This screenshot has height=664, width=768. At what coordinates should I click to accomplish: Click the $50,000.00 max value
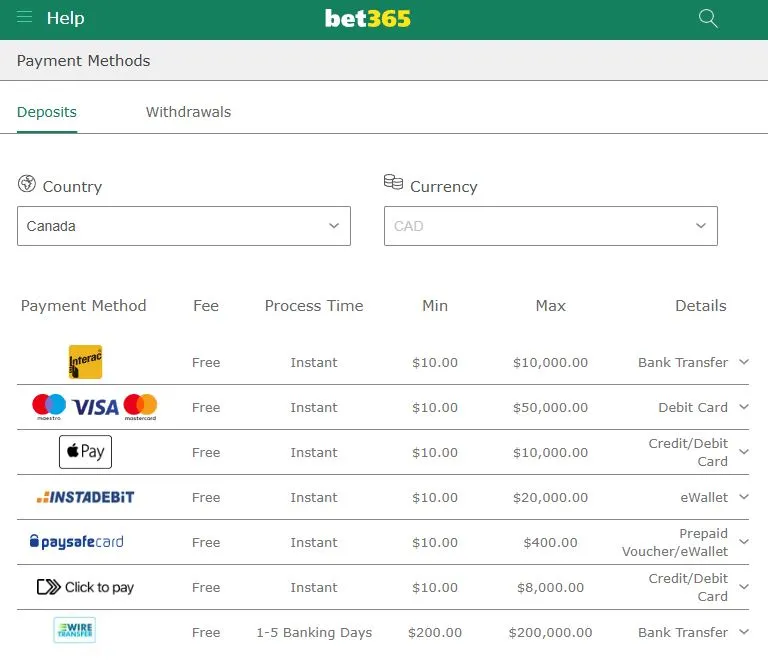pos(551,407)
